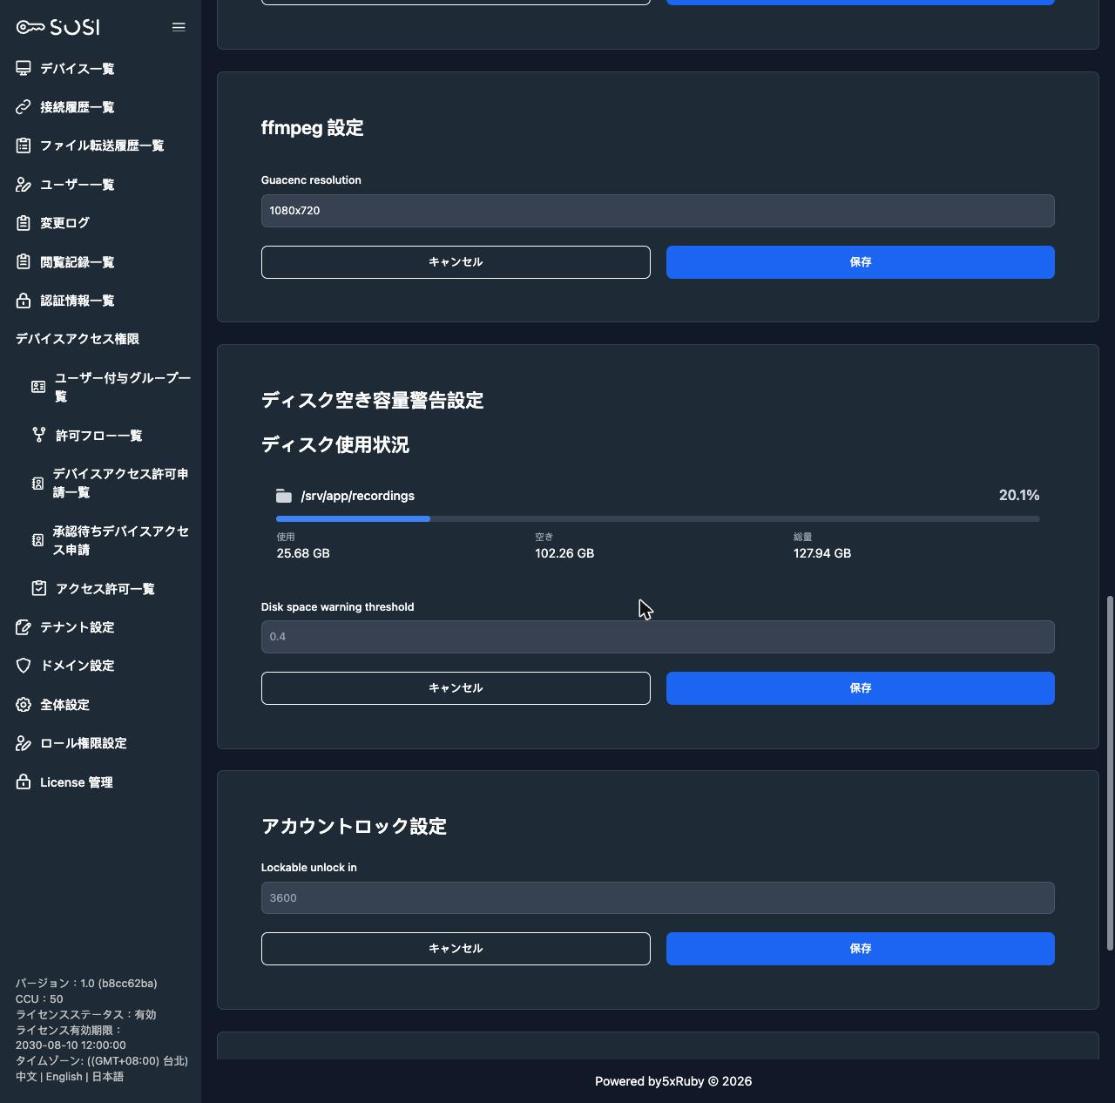The height and width of the screenshot is (1103, 1115).
Task: Go to 接続履歴一覧 page
Action: (78, 107)
